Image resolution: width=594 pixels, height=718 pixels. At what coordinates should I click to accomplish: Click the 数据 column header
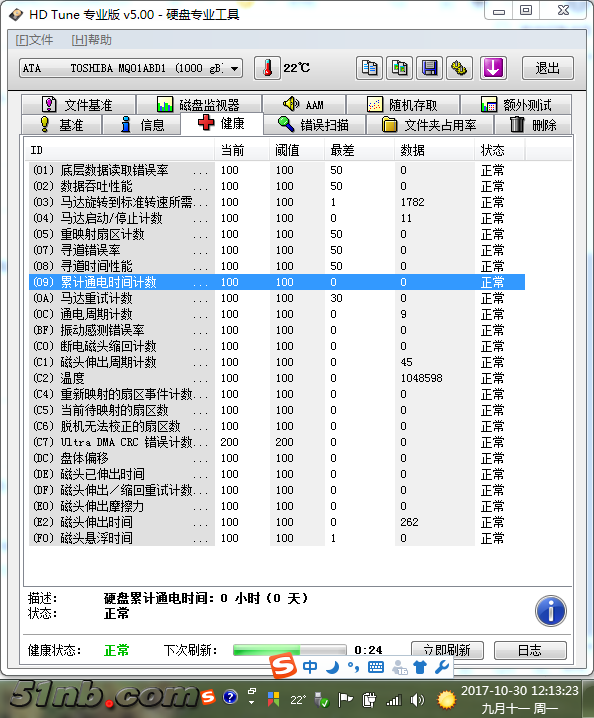(434, 150)
